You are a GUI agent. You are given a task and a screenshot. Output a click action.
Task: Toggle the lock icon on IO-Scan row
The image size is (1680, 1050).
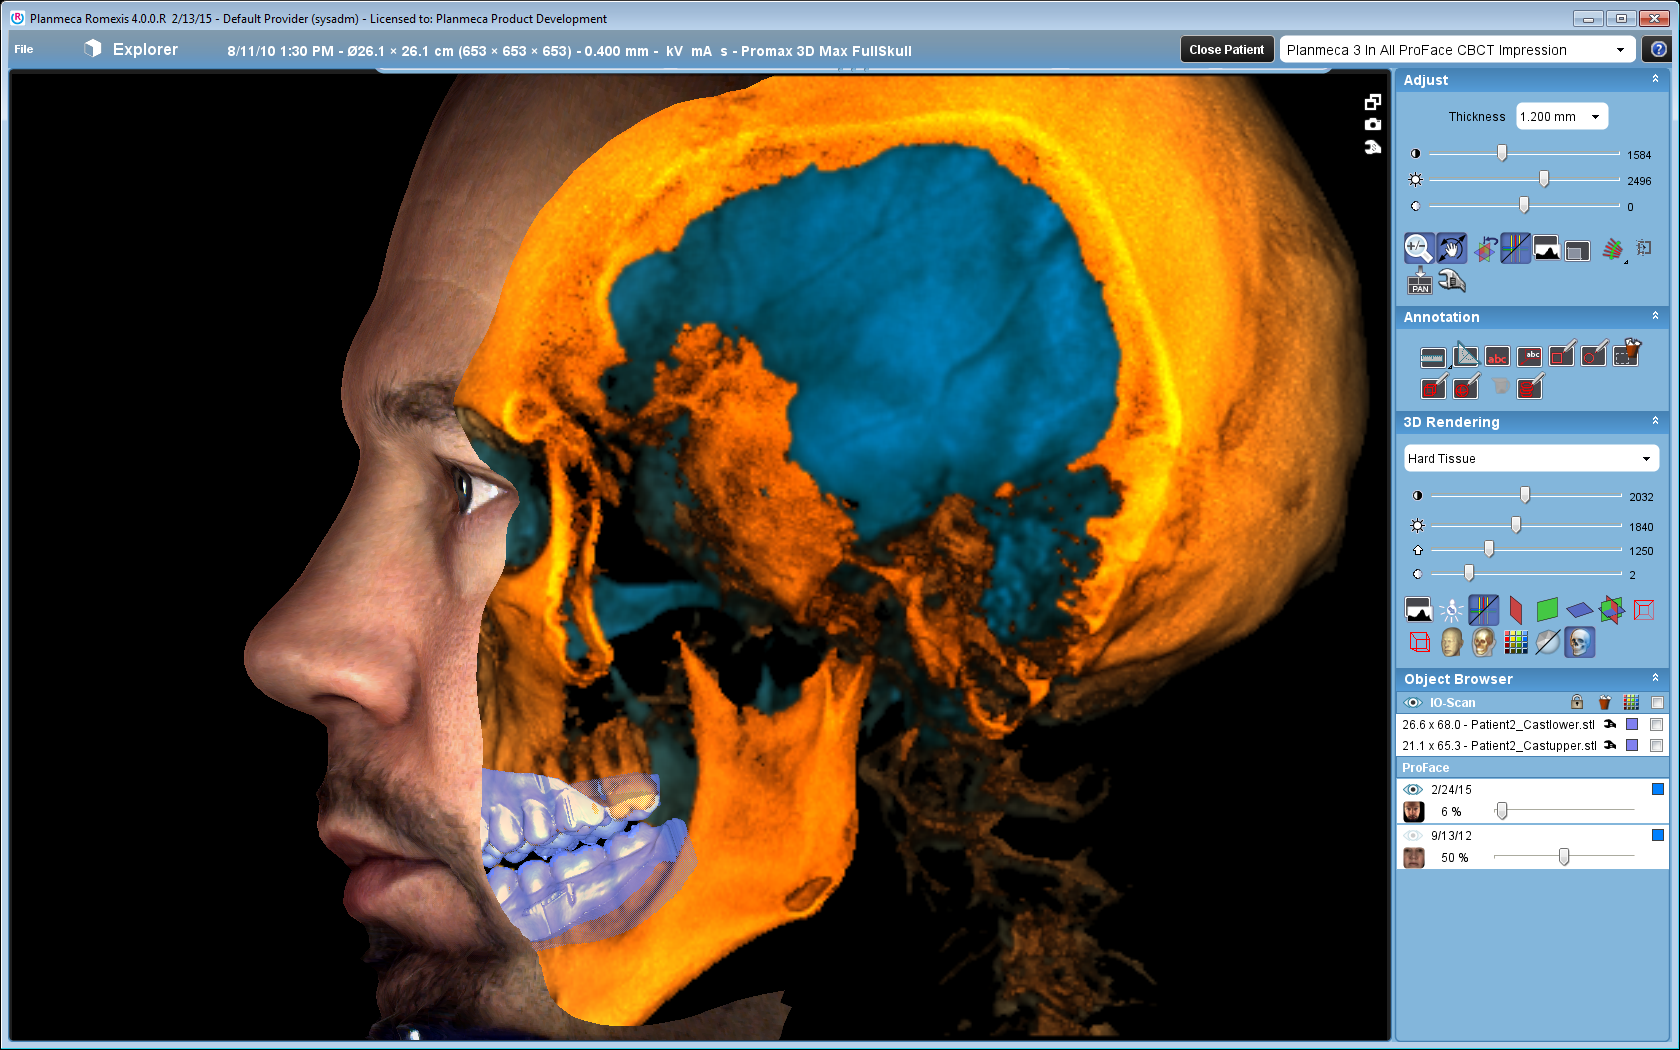[x=1577, y=702]
